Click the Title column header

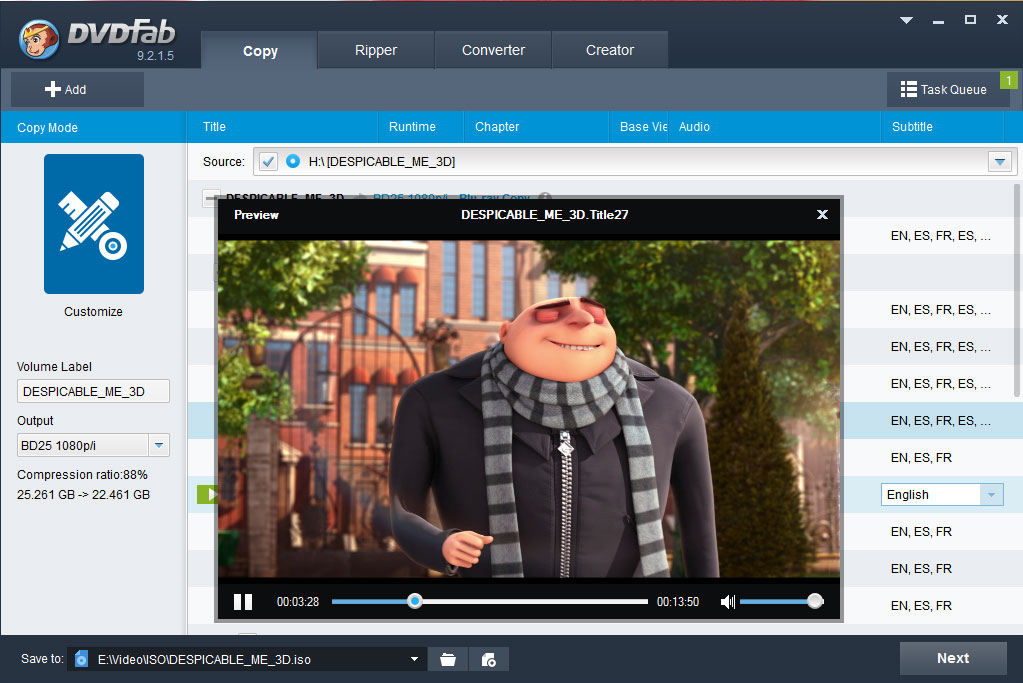point(282,127)
